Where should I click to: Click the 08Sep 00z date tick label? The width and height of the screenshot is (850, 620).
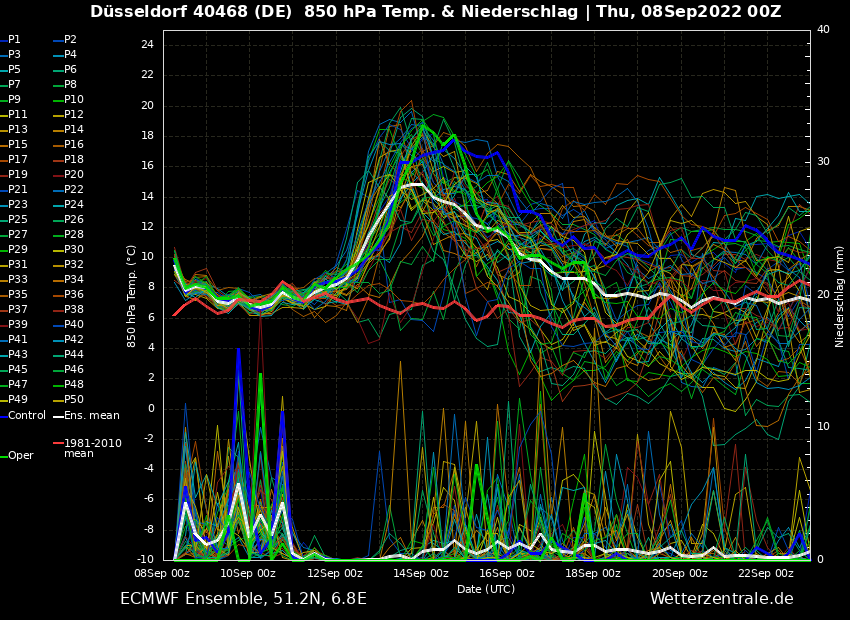(162, 574)
